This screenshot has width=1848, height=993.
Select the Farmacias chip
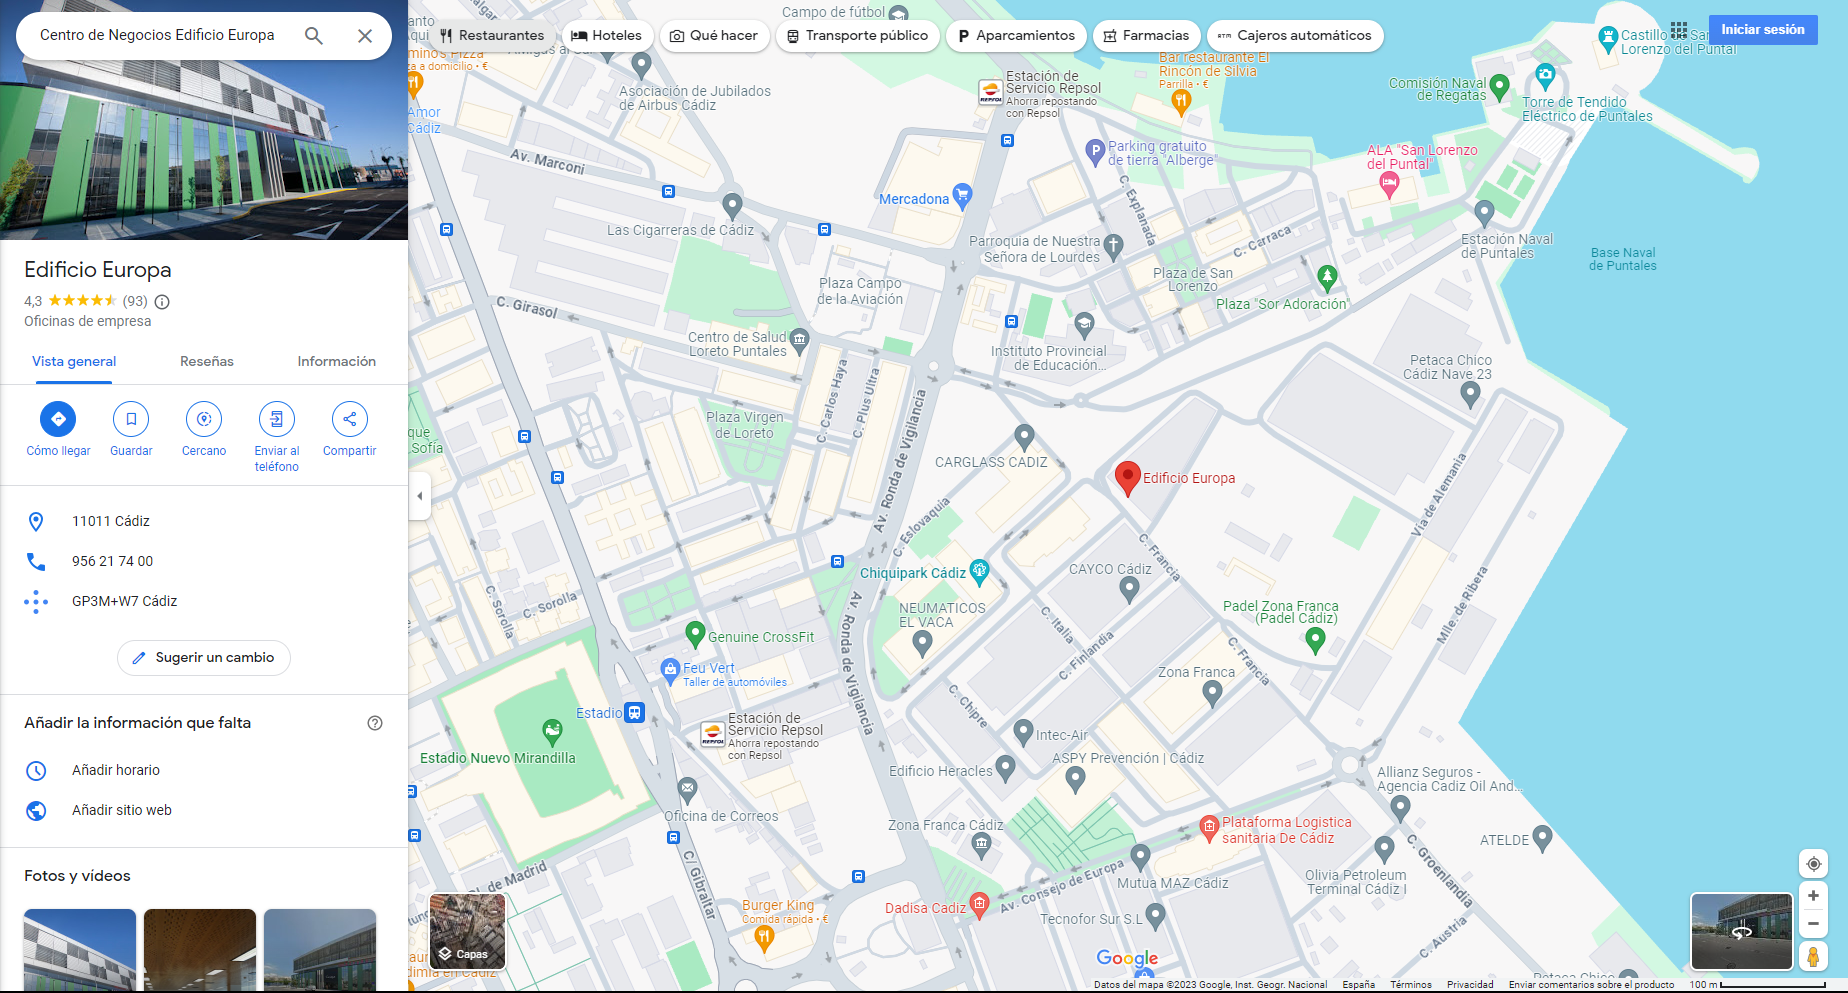click(x=1146, y=36)
